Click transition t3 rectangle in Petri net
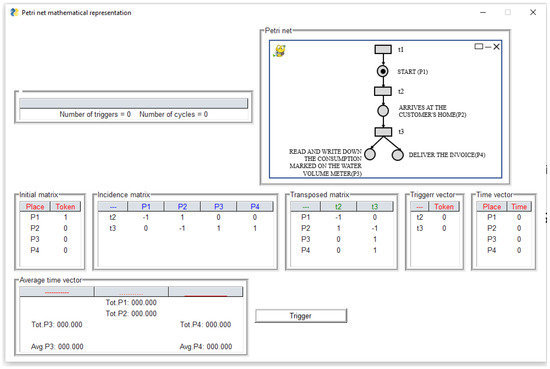 click(x=383, y=132)
